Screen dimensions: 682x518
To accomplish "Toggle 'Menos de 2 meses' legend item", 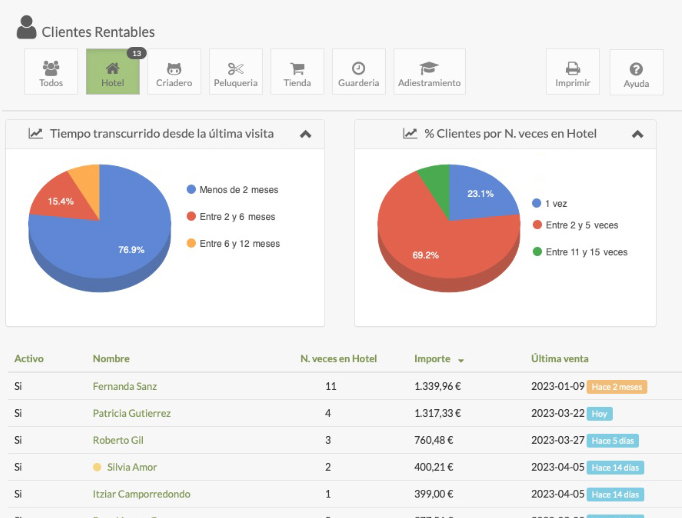I will point(238,189).
